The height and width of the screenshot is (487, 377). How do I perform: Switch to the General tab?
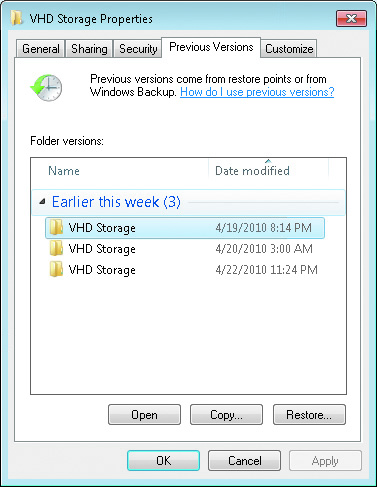[x=40, y=49]
